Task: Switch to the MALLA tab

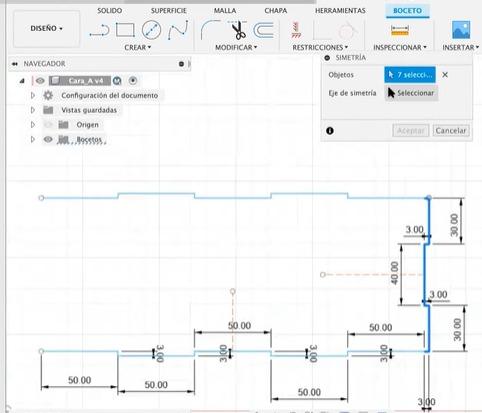Action: (225, 11)
